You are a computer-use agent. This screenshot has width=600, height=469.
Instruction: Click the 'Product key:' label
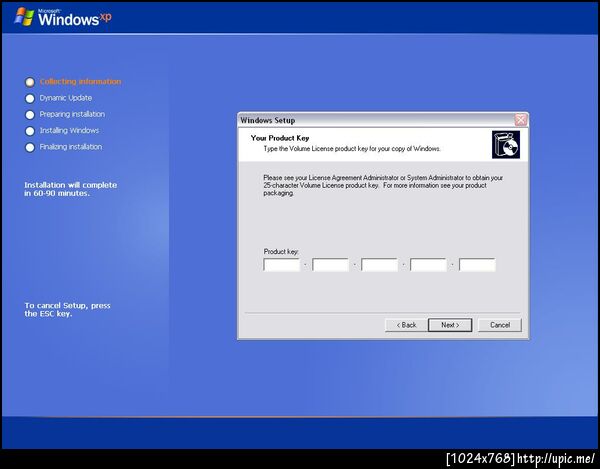point(281,251)
